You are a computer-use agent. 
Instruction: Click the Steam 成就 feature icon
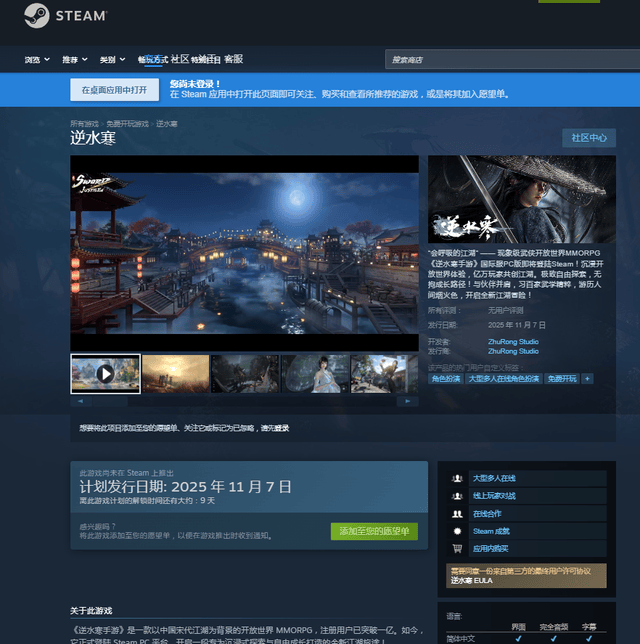[x=457, y=531]
